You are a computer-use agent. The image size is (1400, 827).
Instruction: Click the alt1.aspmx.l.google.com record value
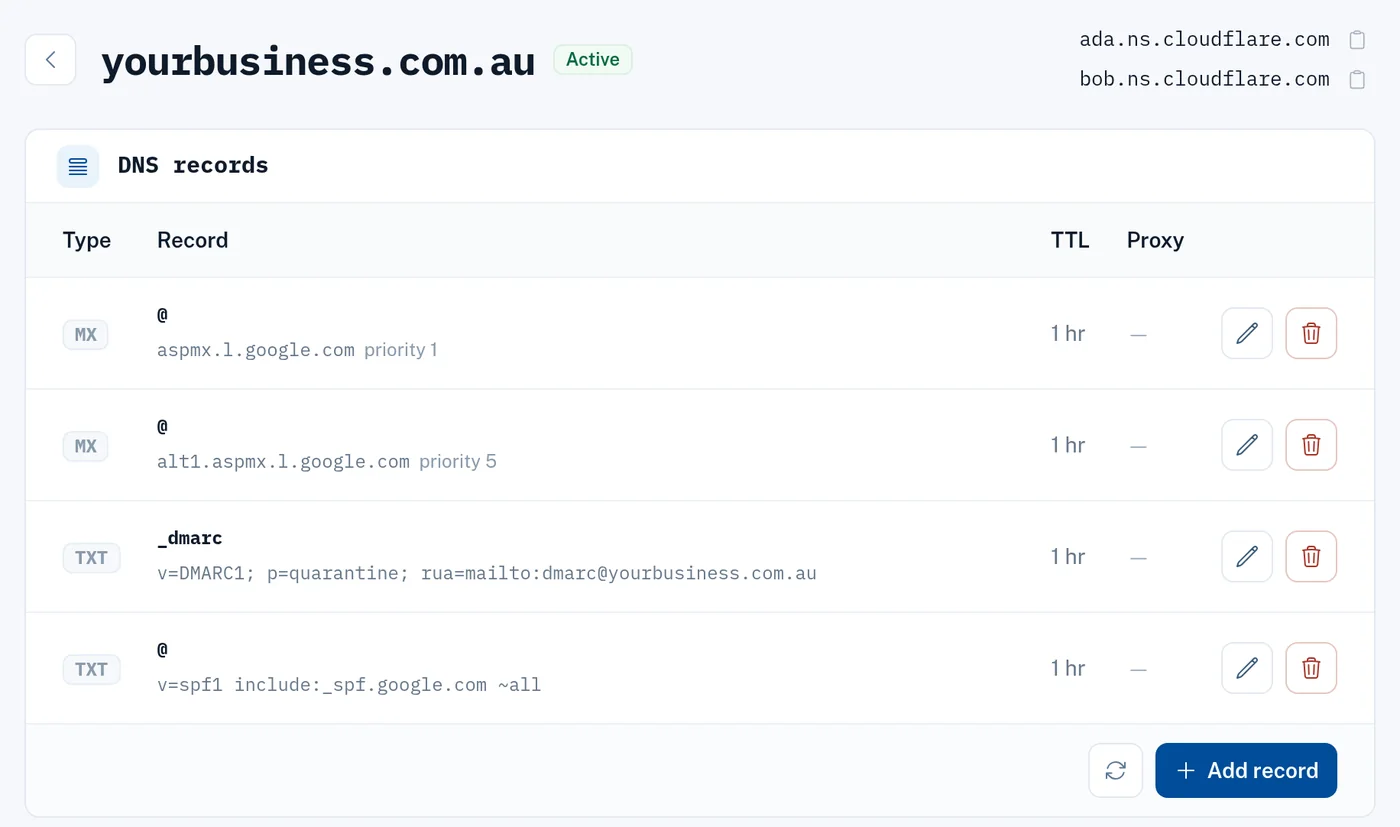(283, 462)
